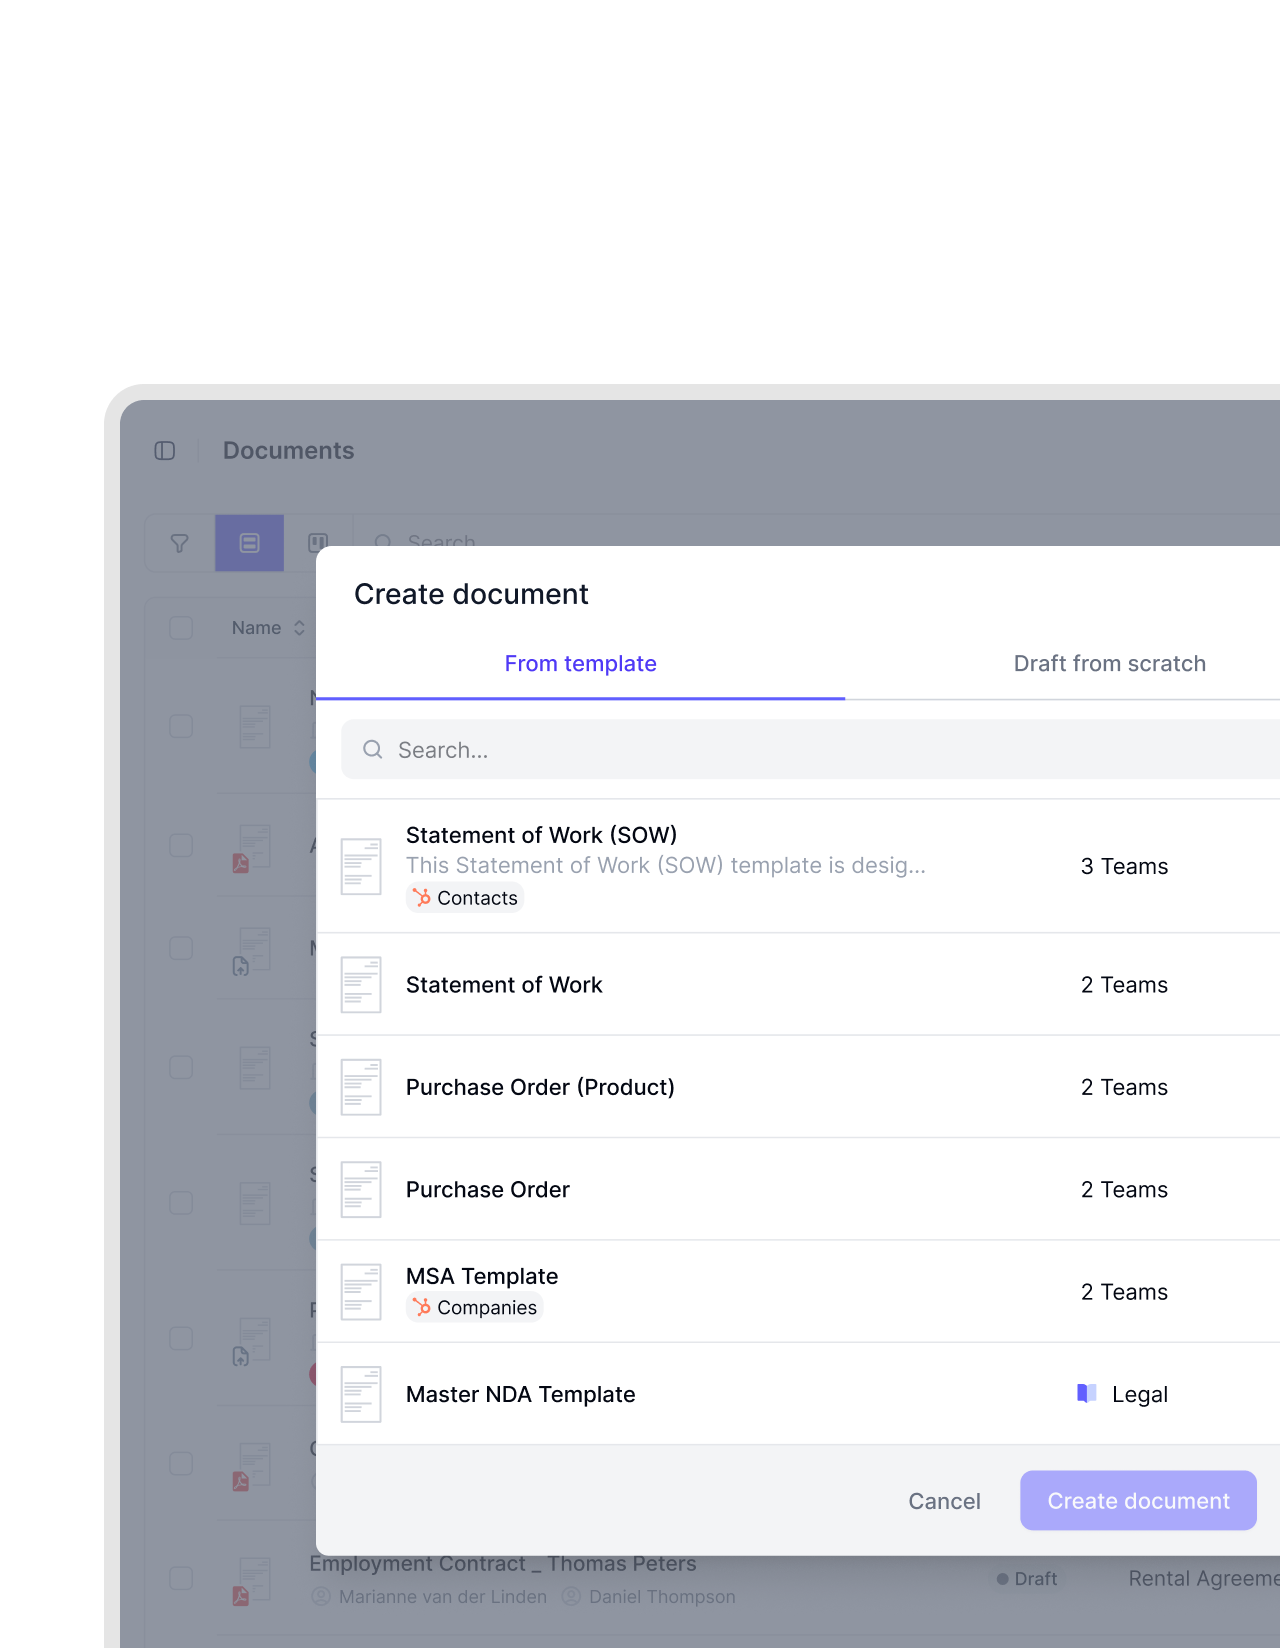The image size is (1280, 1648).
Task: Click 2 Teams on Purchase Order (Product) row
Action: coord(1124,1087)
